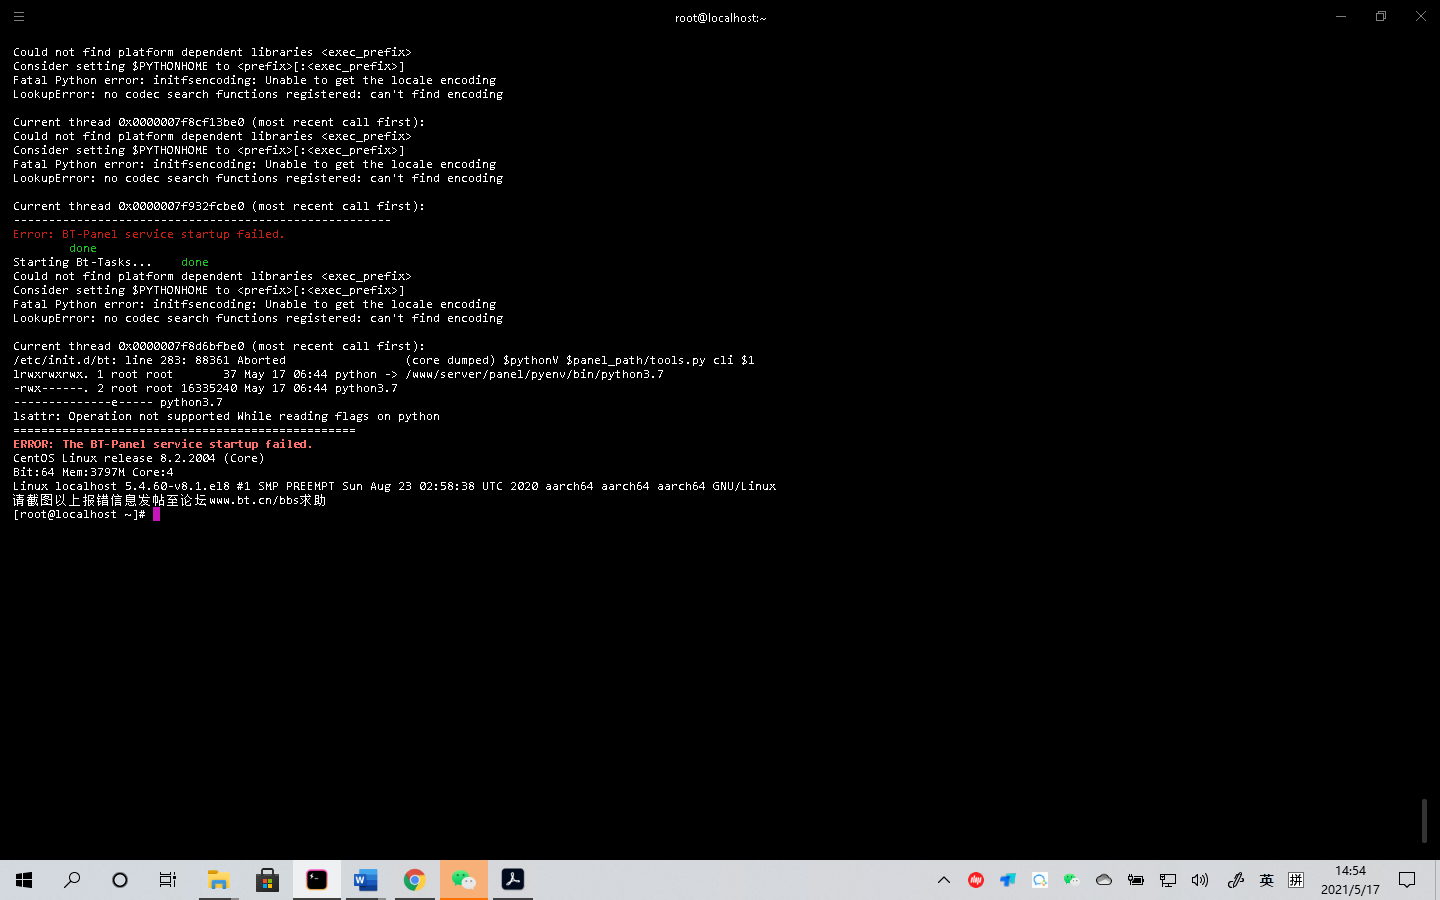The height and width of the screenshot is (900, 1440).
Task: Click the green 'done' after Starting Bt-Tasks
Action: [195, 262]
